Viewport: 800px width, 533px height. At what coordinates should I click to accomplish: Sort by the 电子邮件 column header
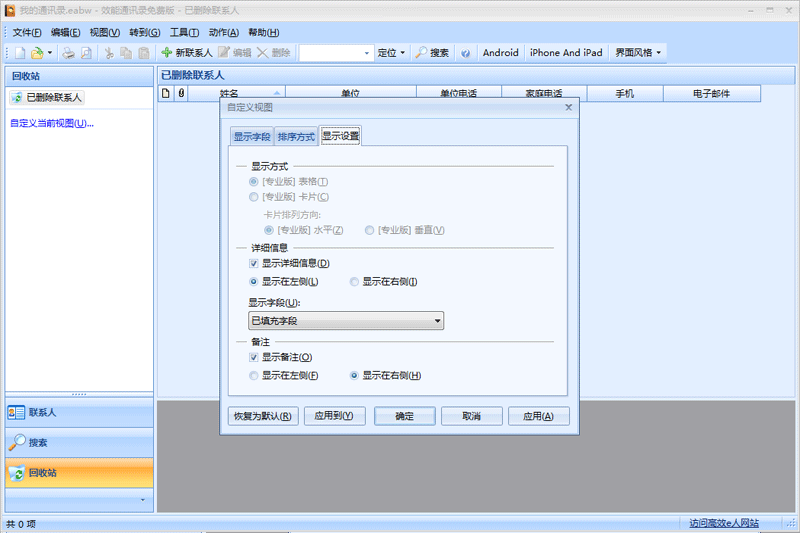712,93
